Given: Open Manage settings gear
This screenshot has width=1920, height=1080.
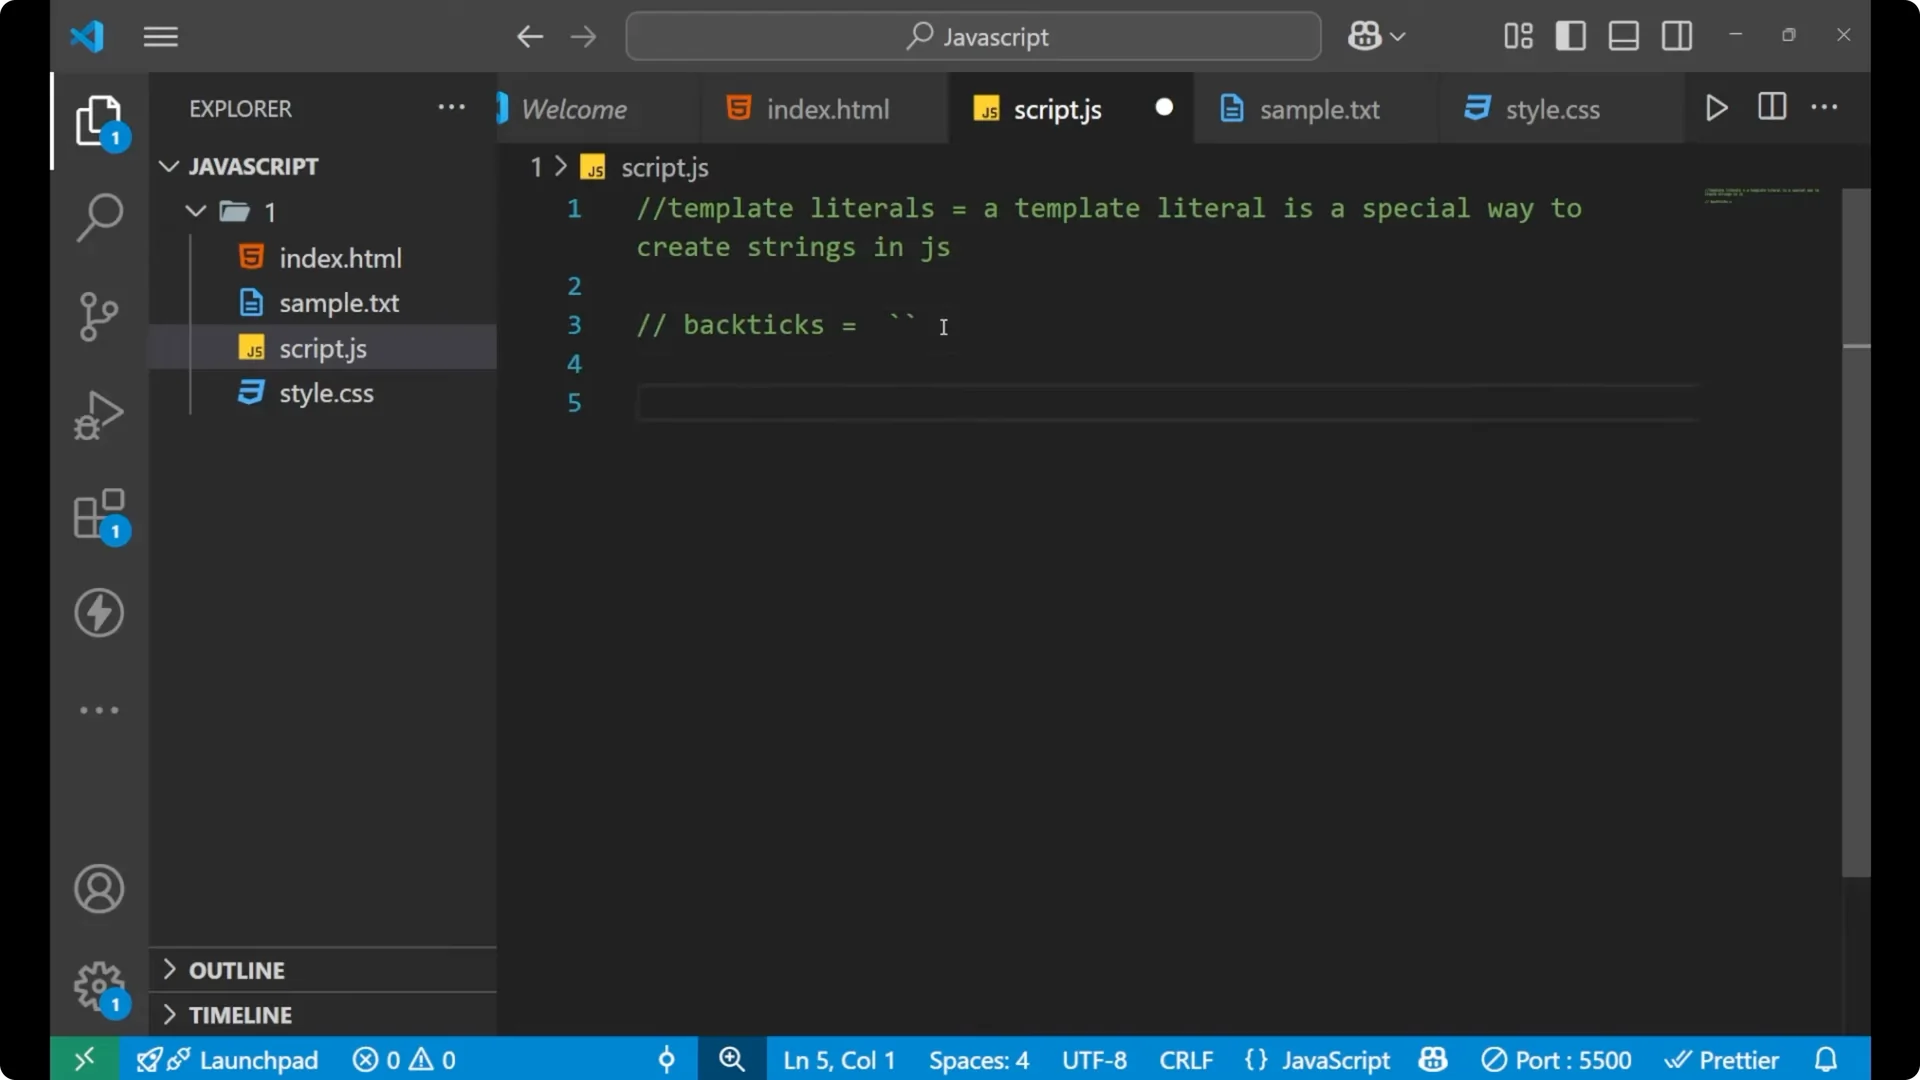Looking at the screenshot, I should click(x=98, y=986).
